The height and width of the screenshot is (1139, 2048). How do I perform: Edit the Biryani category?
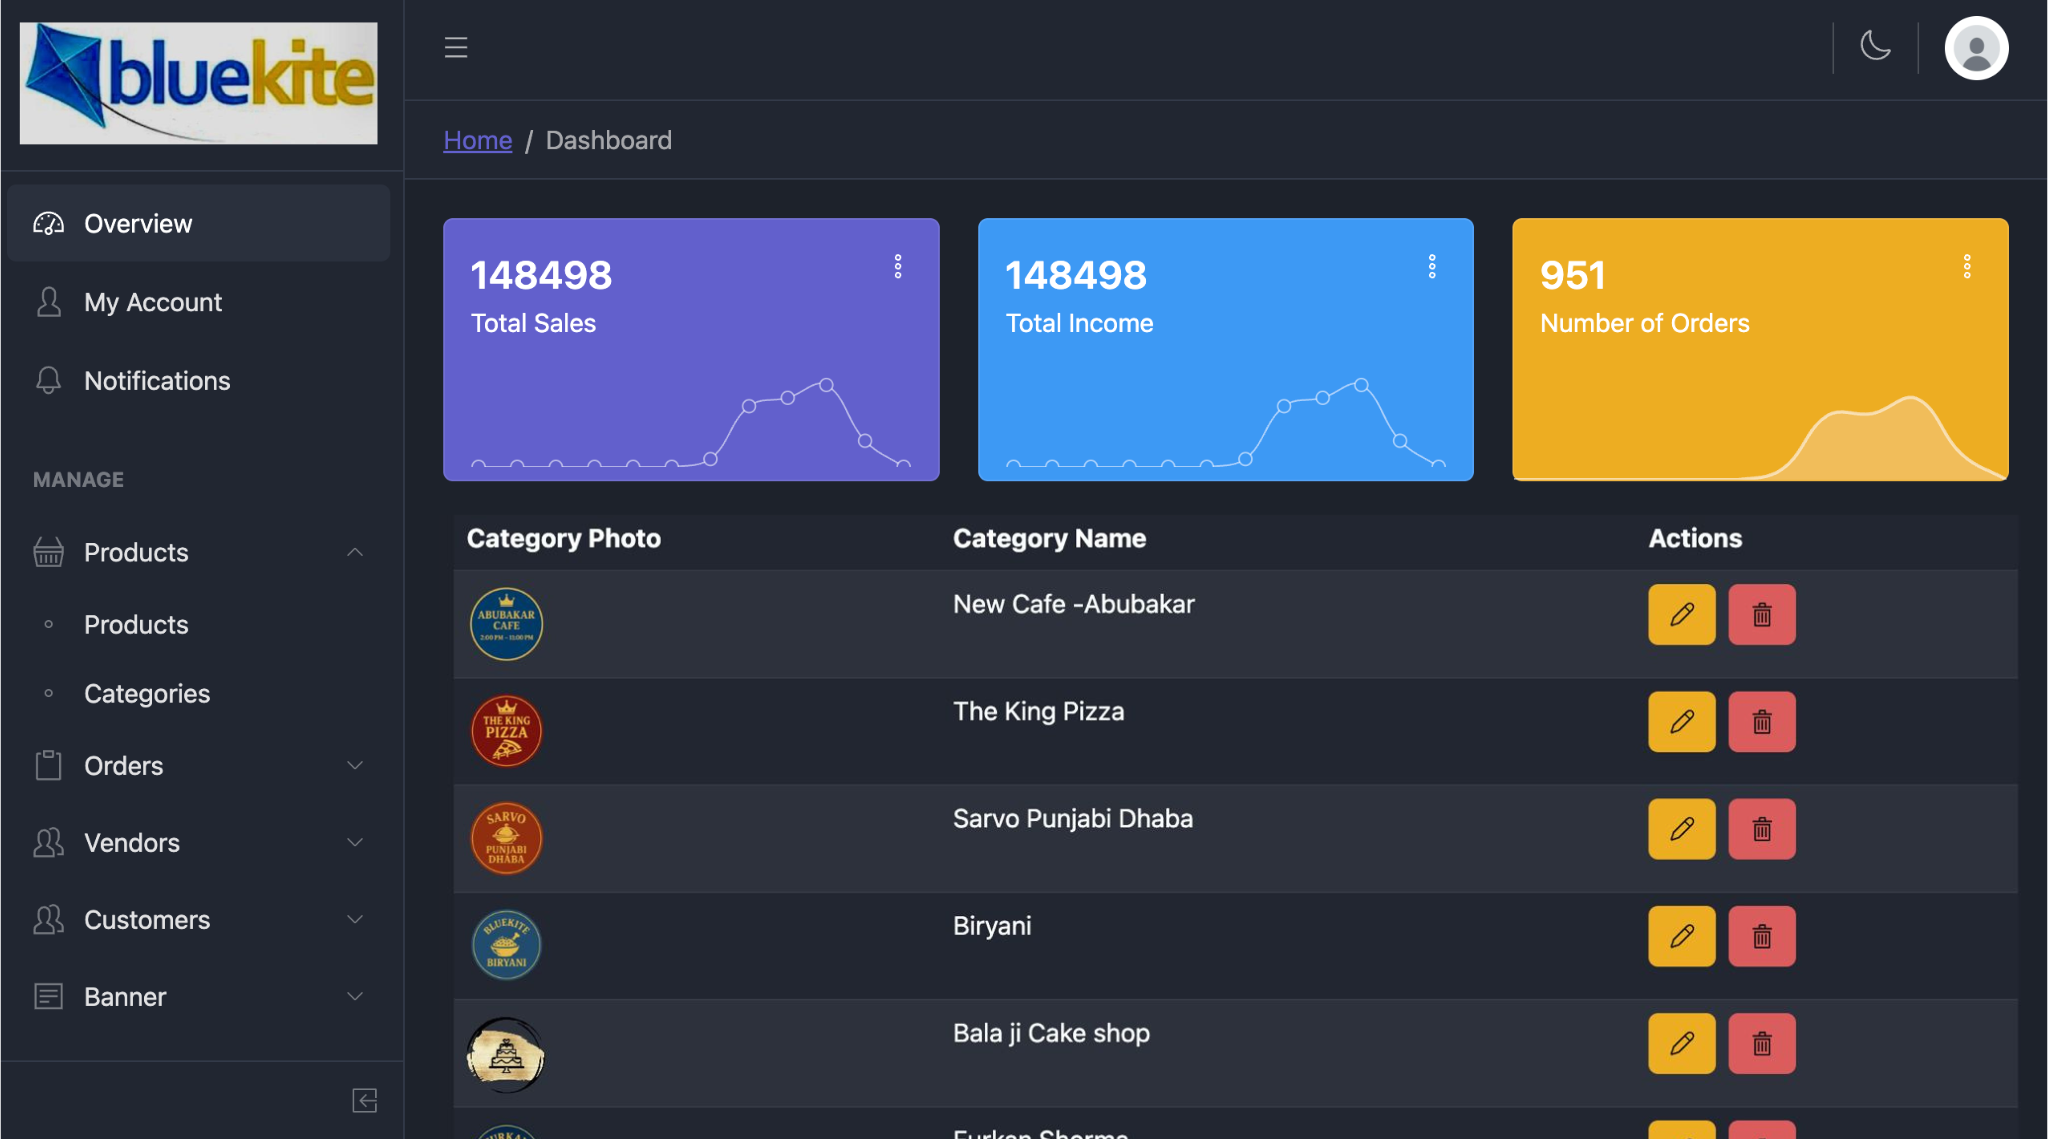coord(1681,936)
